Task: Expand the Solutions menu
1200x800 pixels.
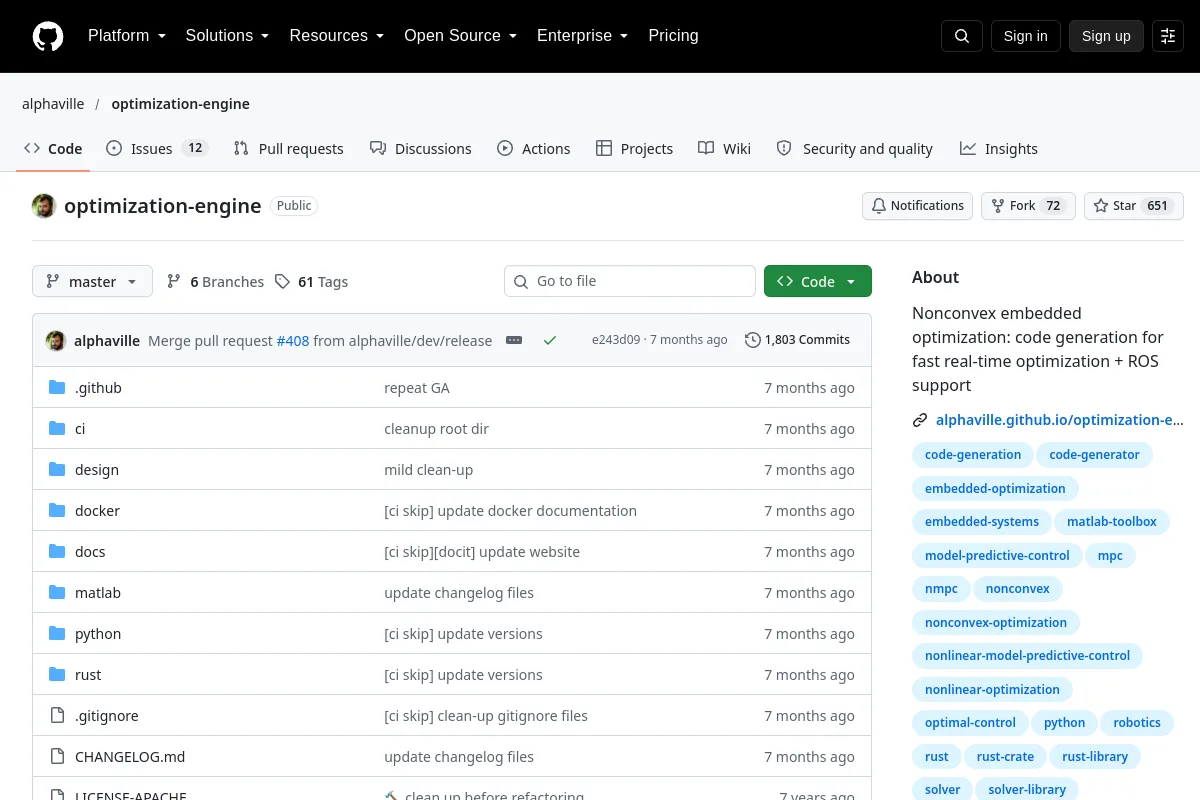Action: pos(227,36)
